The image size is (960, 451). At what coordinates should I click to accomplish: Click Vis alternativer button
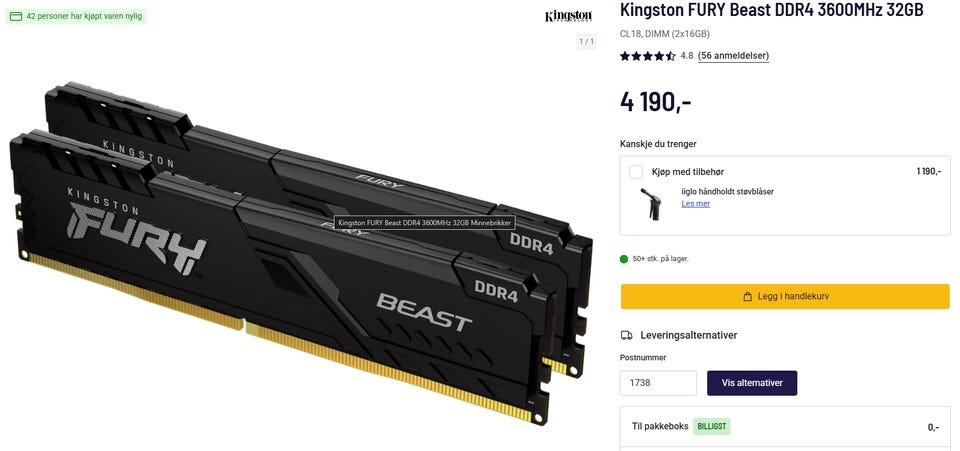(752, 383)
